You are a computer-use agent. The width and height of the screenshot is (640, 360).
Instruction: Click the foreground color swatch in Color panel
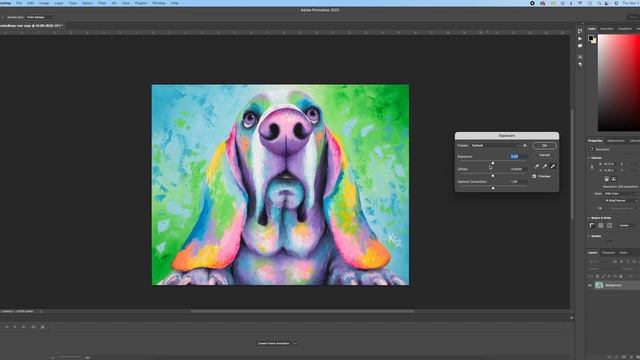click(x=591, y=38)
